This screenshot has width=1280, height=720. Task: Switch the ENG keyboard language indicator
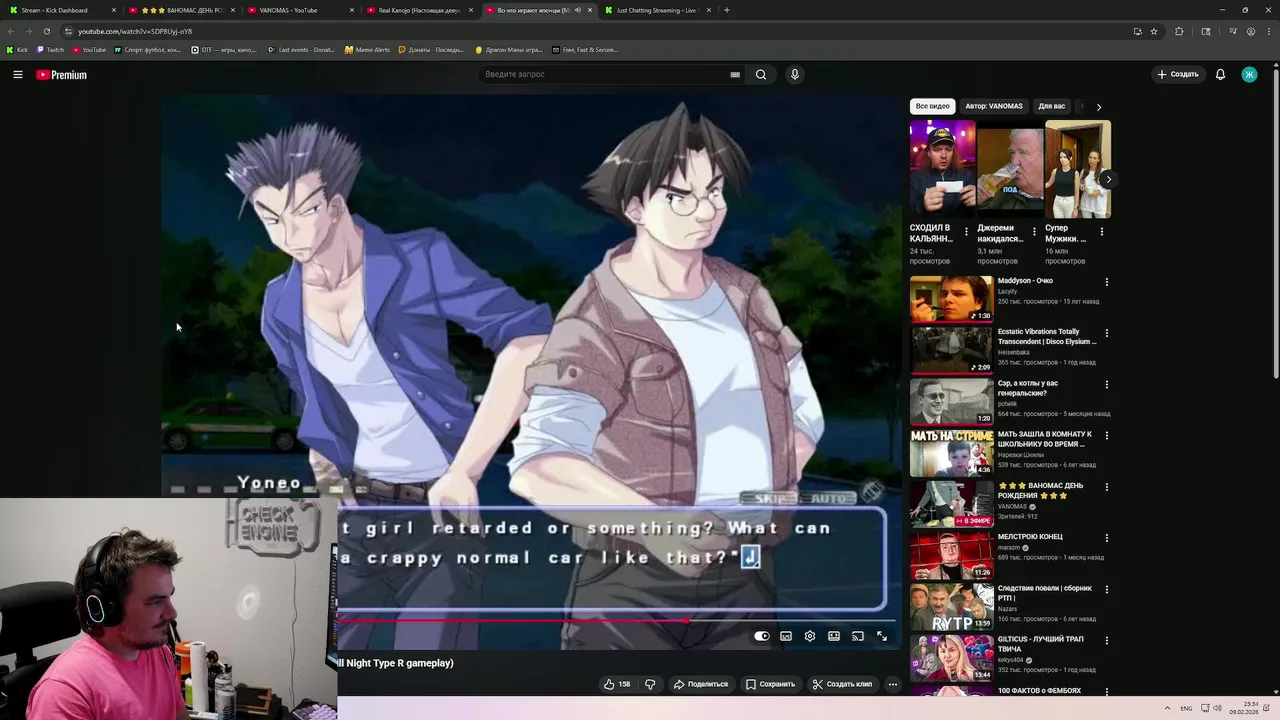(x=1187, y=708)
